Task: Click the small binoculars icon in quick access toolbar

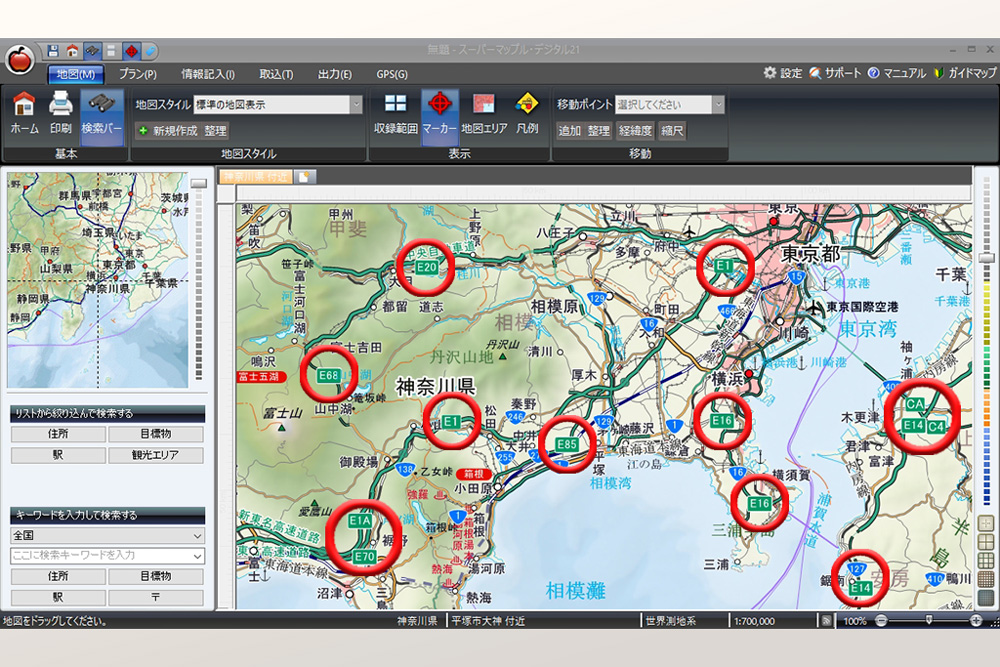Action: [x=92, y=51]
